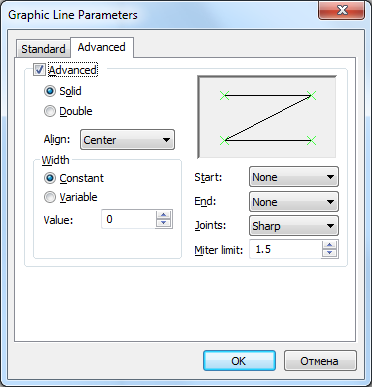Open the Joints dropdown set to Sharp
This screenshot has width=372, height=387.
click(x=294, y=226)
